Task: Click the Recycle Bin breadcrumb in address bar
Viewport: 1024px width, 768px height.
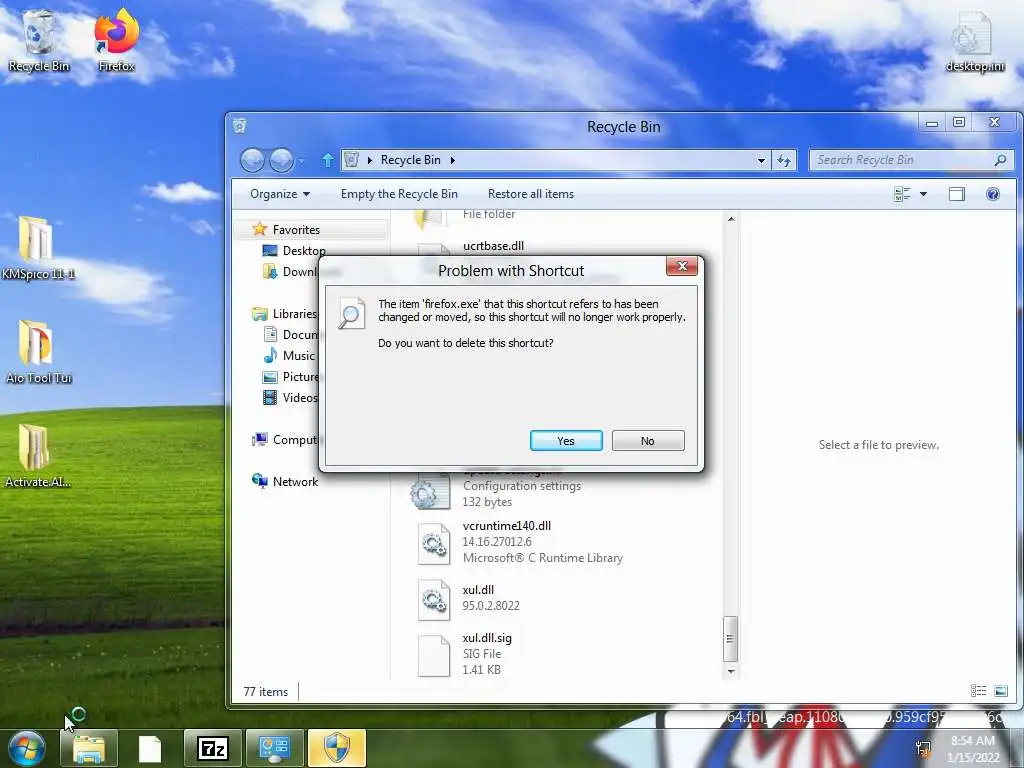Action: pos(410,160)
